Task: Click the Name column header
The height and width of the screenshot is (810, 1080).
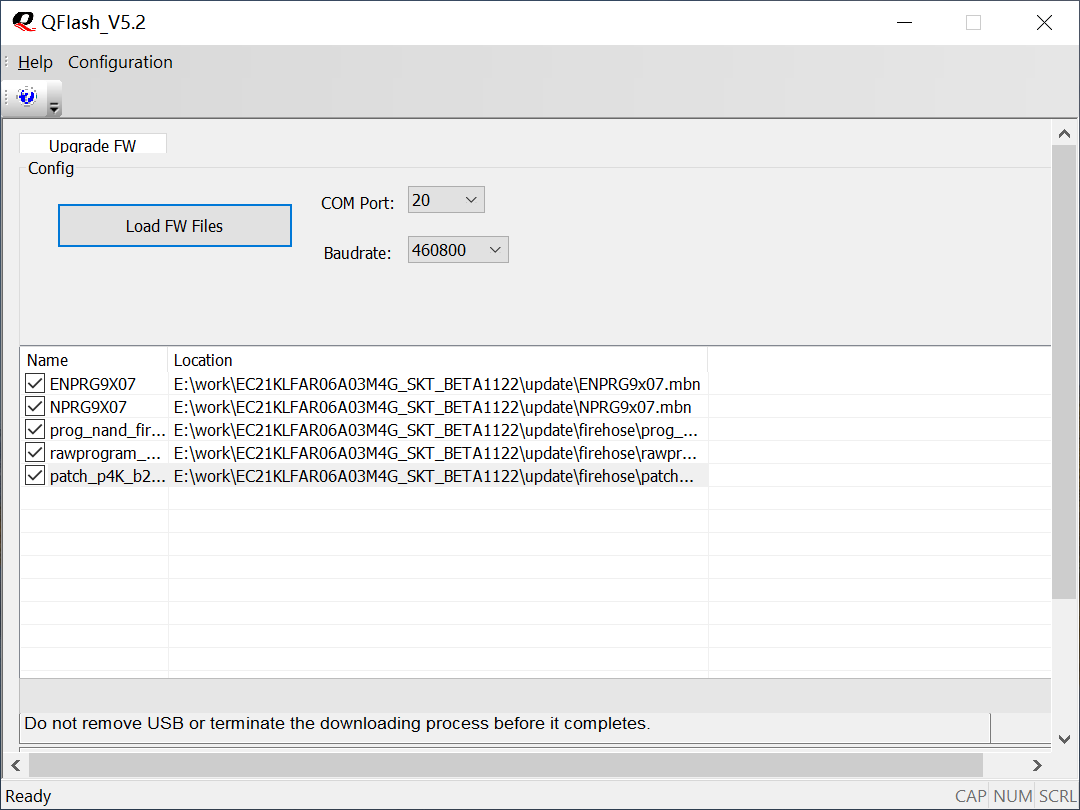Action: (94, 360)
